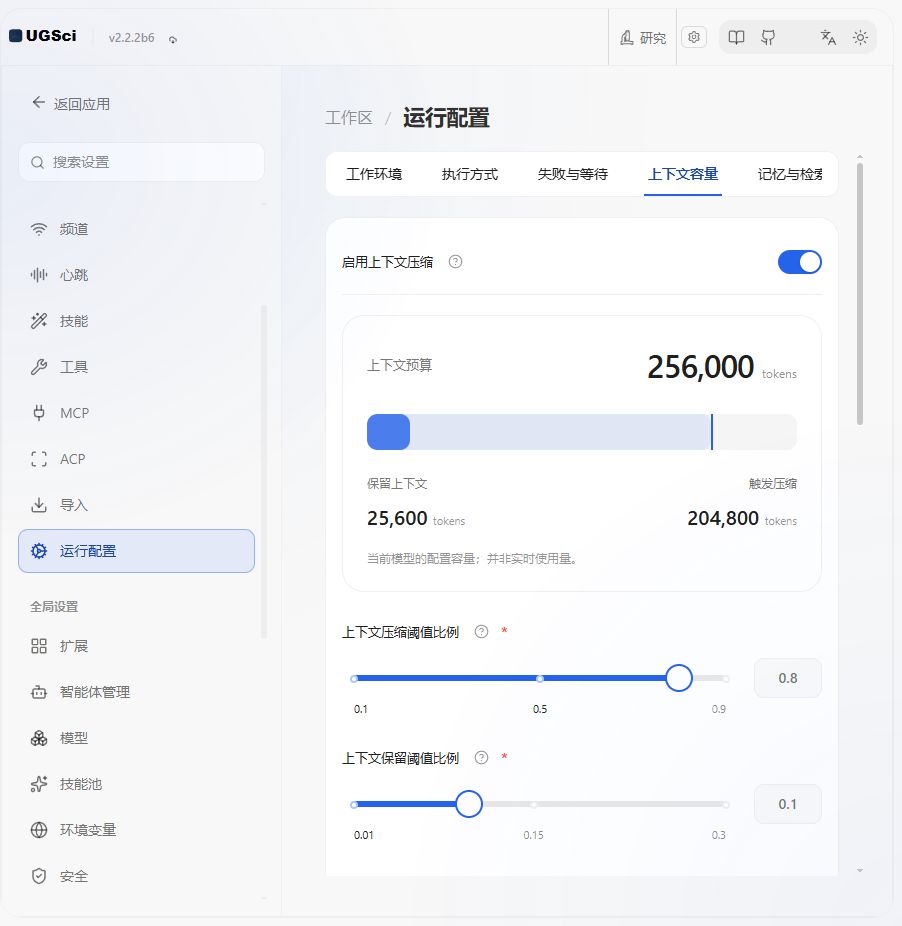Screen dimensions: 902x926
Task: Click the 25,600 tokens value
Action: pos(397,519)
